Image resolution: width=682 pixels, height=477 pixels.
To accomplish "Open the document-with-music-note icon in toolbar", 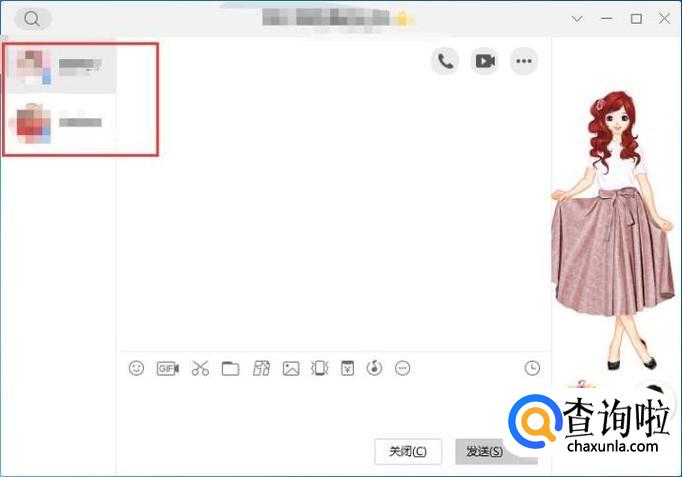I will pyautogui.click(x=261, y=368).
